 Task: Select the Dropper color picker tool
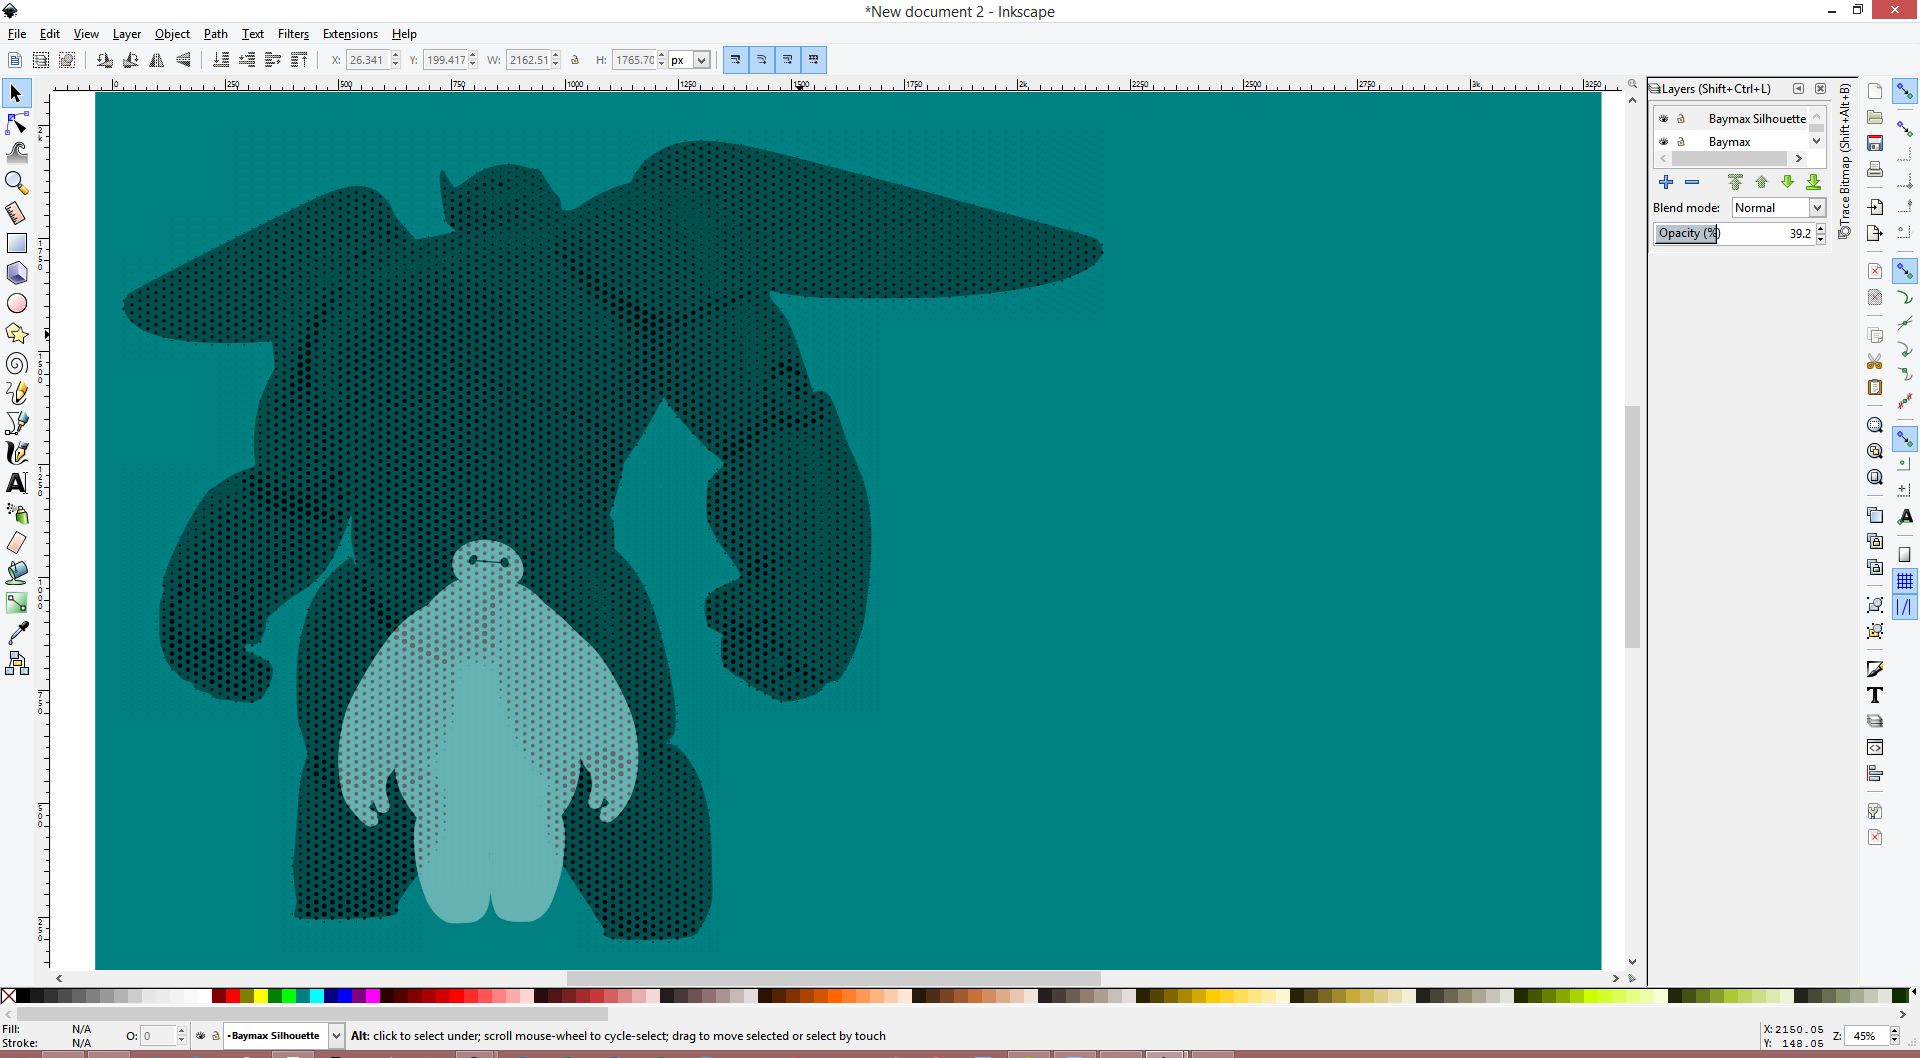click(x=17, y=633)
